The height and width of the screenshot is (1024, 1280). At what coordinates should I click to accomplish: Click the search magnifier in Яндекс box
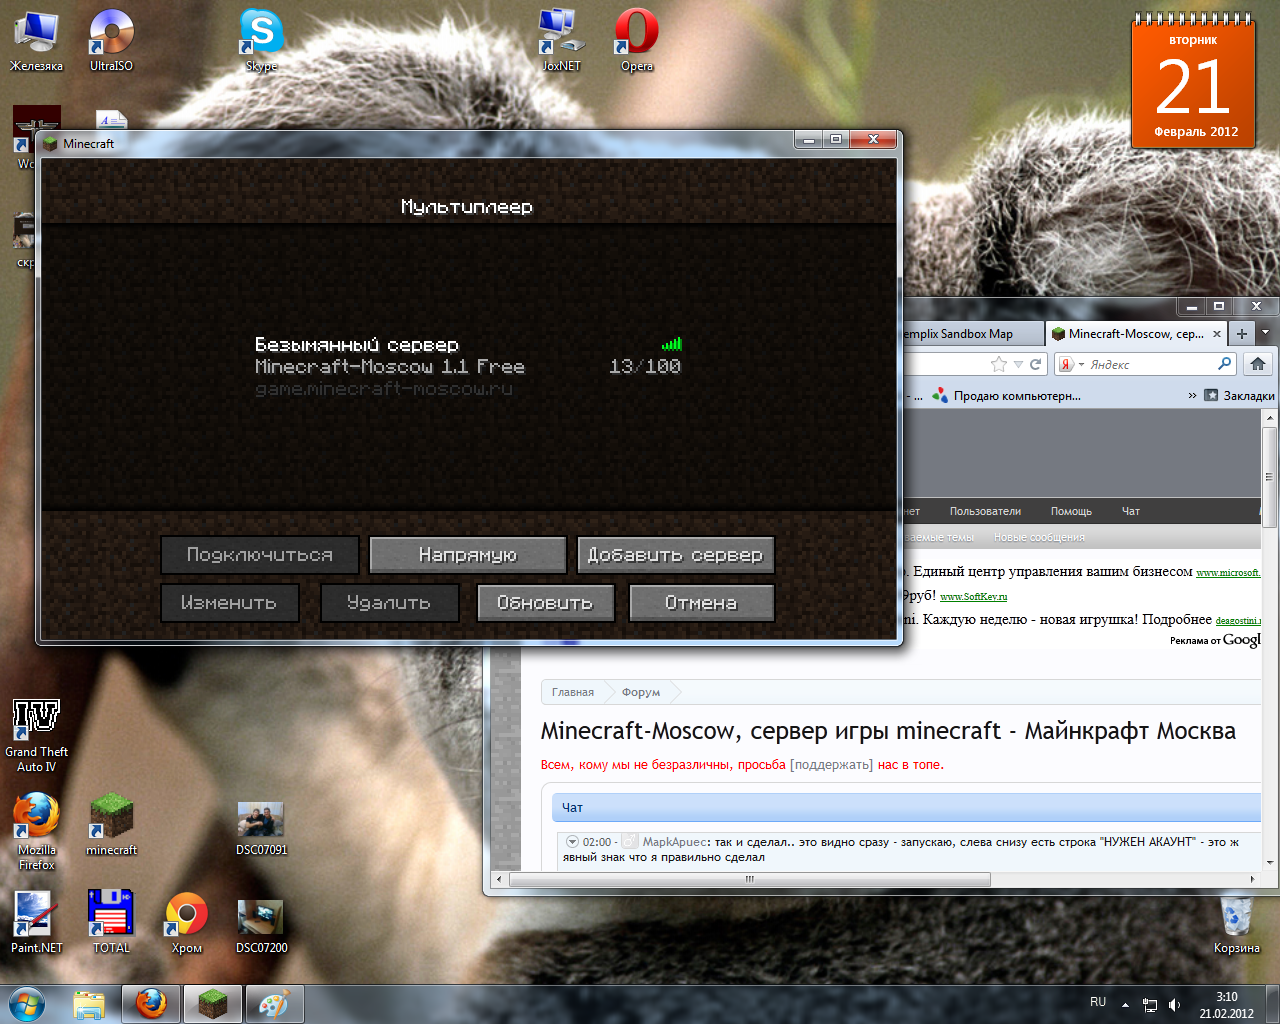pos(1224,364)
